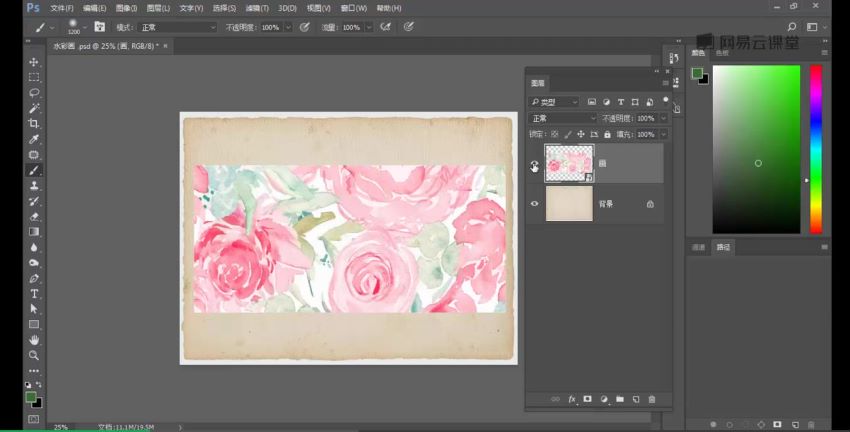The height and width of the screenshot is (432, 850).
Task: Expand layer fill 填充 arrow
Action: tap(664, 134)
